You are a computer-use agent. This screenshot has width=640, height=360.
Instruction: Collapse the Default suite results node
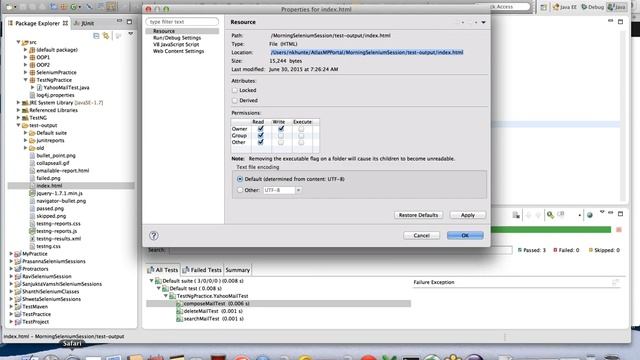[151, 281]
